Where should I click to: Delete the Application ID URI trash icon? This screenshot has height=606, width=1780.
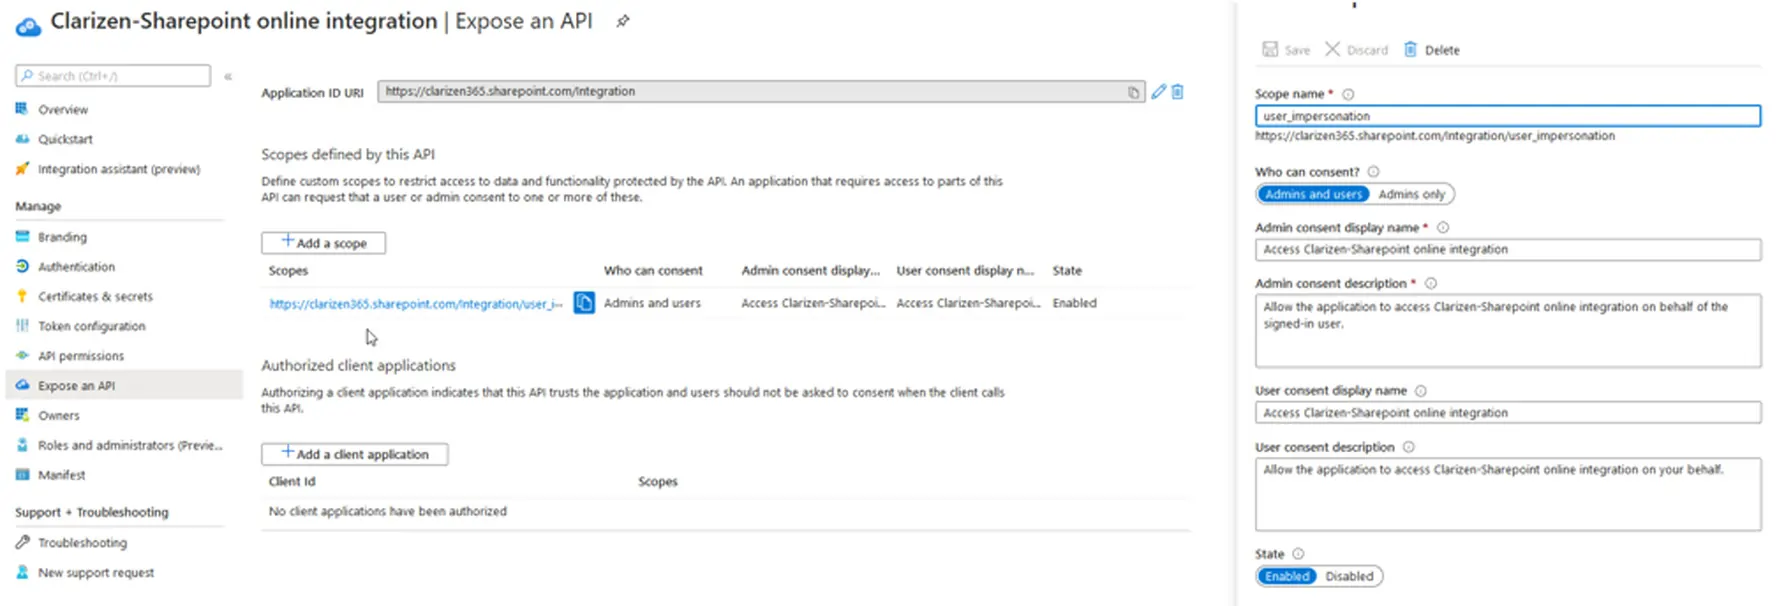1178,91
